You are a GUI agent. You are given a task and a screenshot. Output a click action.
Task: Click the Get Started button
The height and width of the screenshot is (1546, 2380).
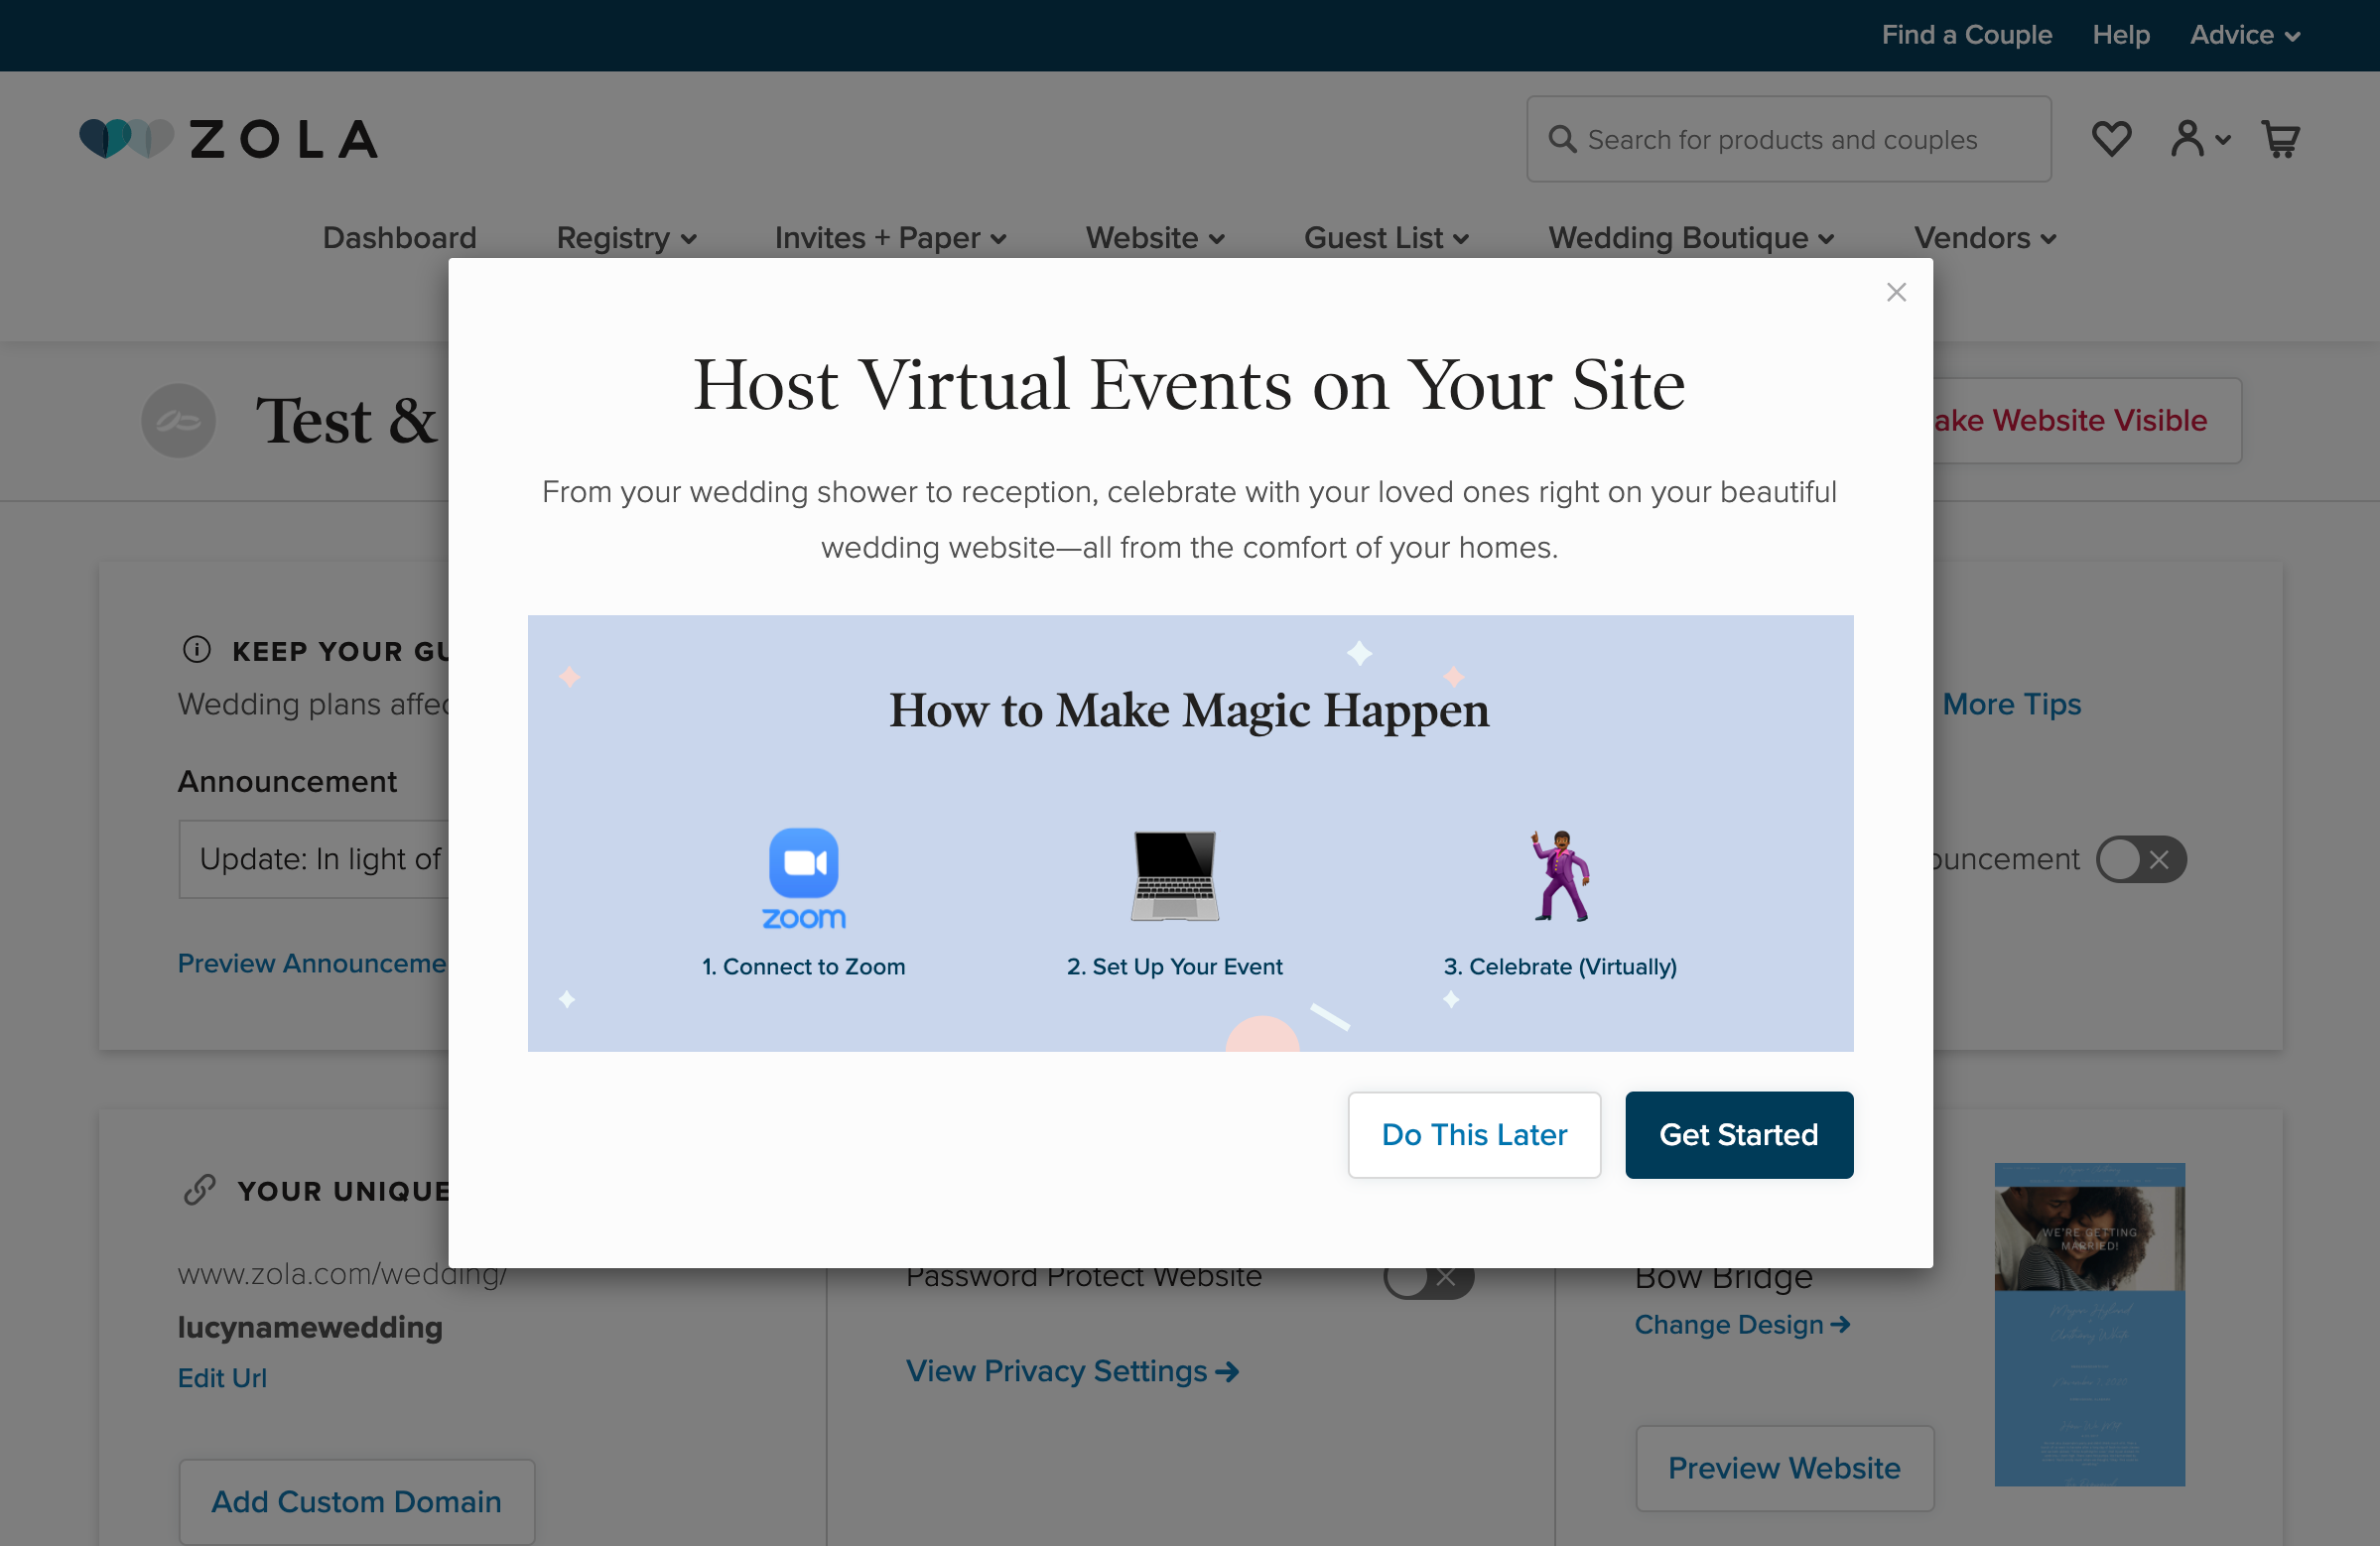[x=1738, y=1135]
